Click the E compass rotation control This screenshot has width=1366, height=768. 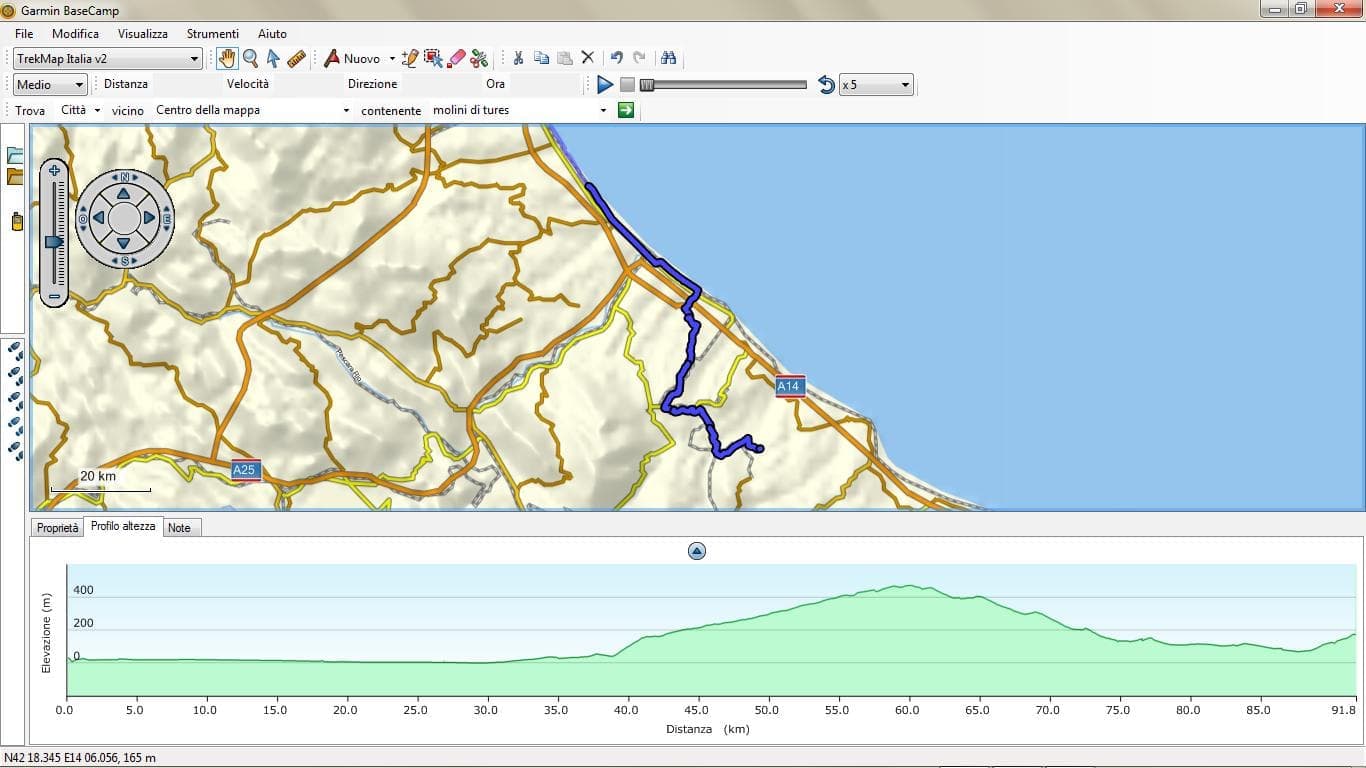167,218
